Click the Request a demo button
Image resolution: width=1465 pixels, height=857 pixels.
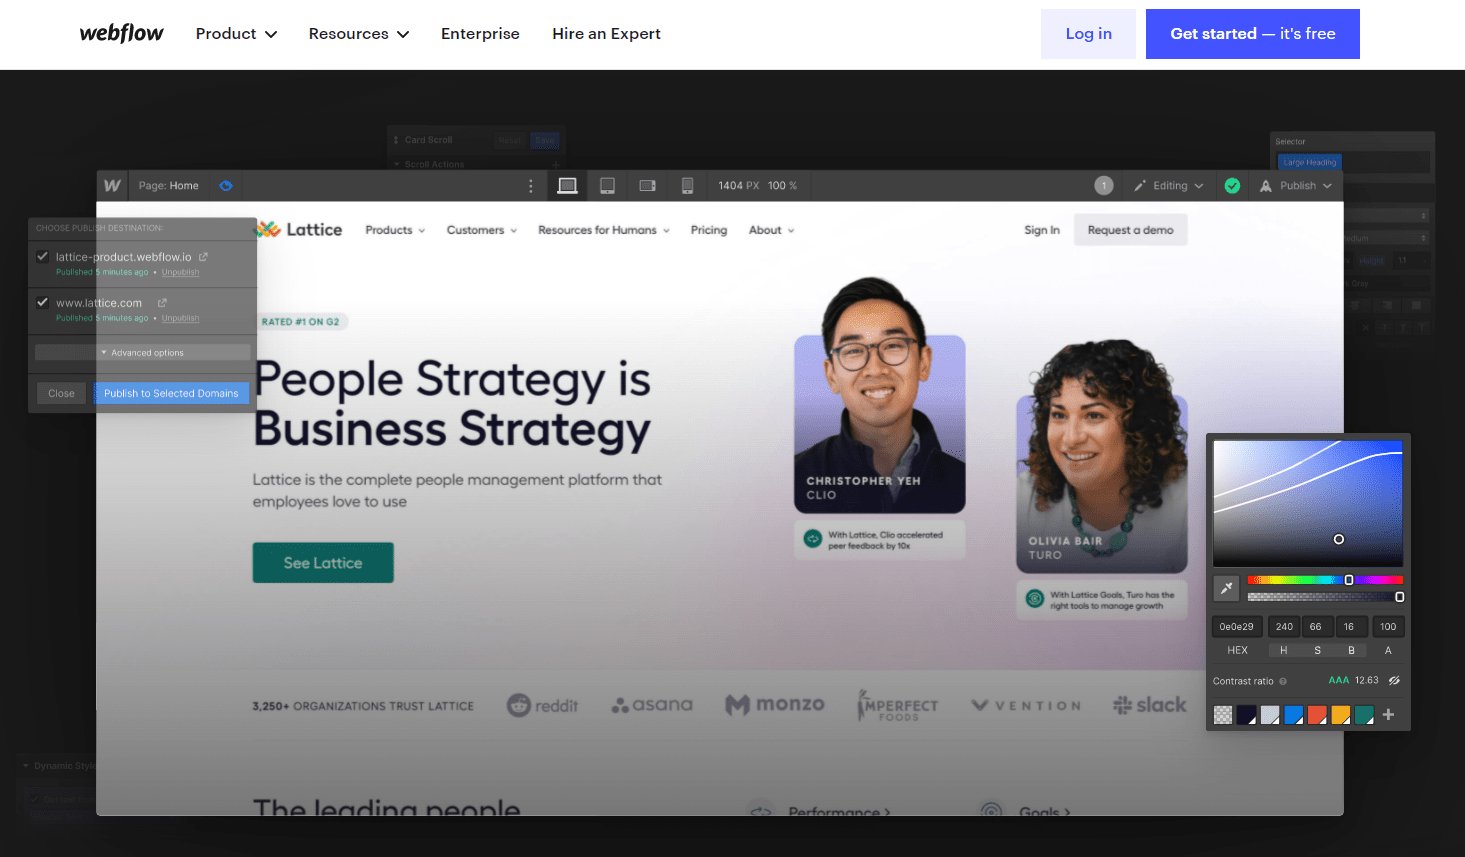[1131, 230]
